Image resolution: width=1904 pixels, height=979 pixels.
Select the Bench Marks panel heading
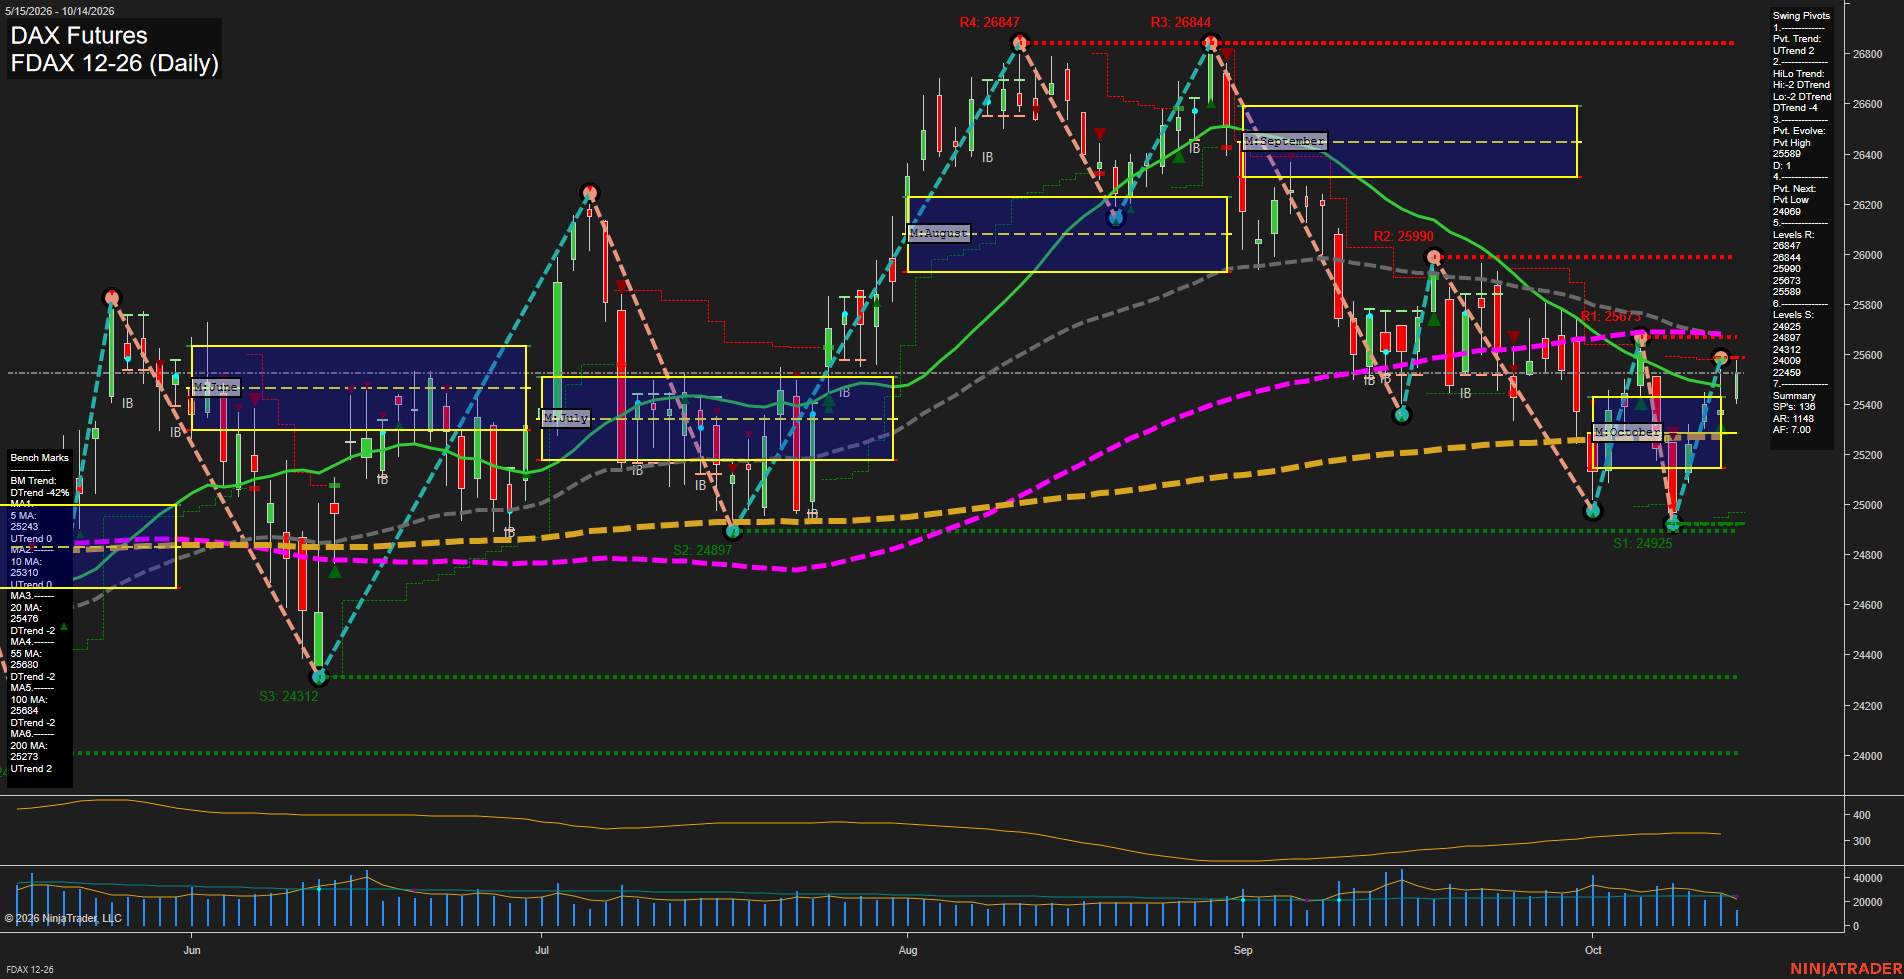(x=40, y=458)
